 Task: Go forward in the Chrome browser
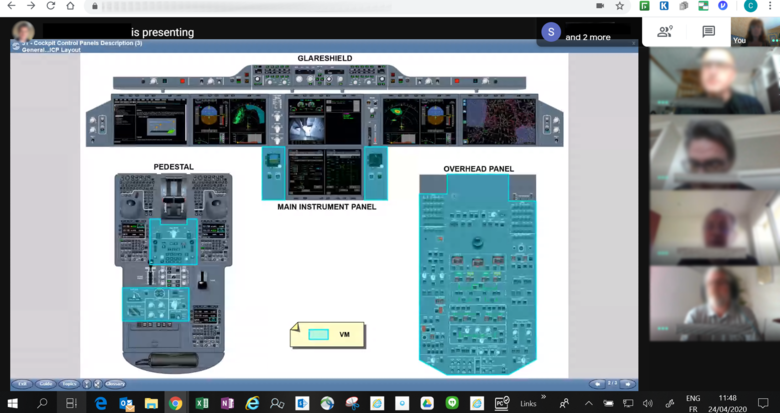pos(31,6)
